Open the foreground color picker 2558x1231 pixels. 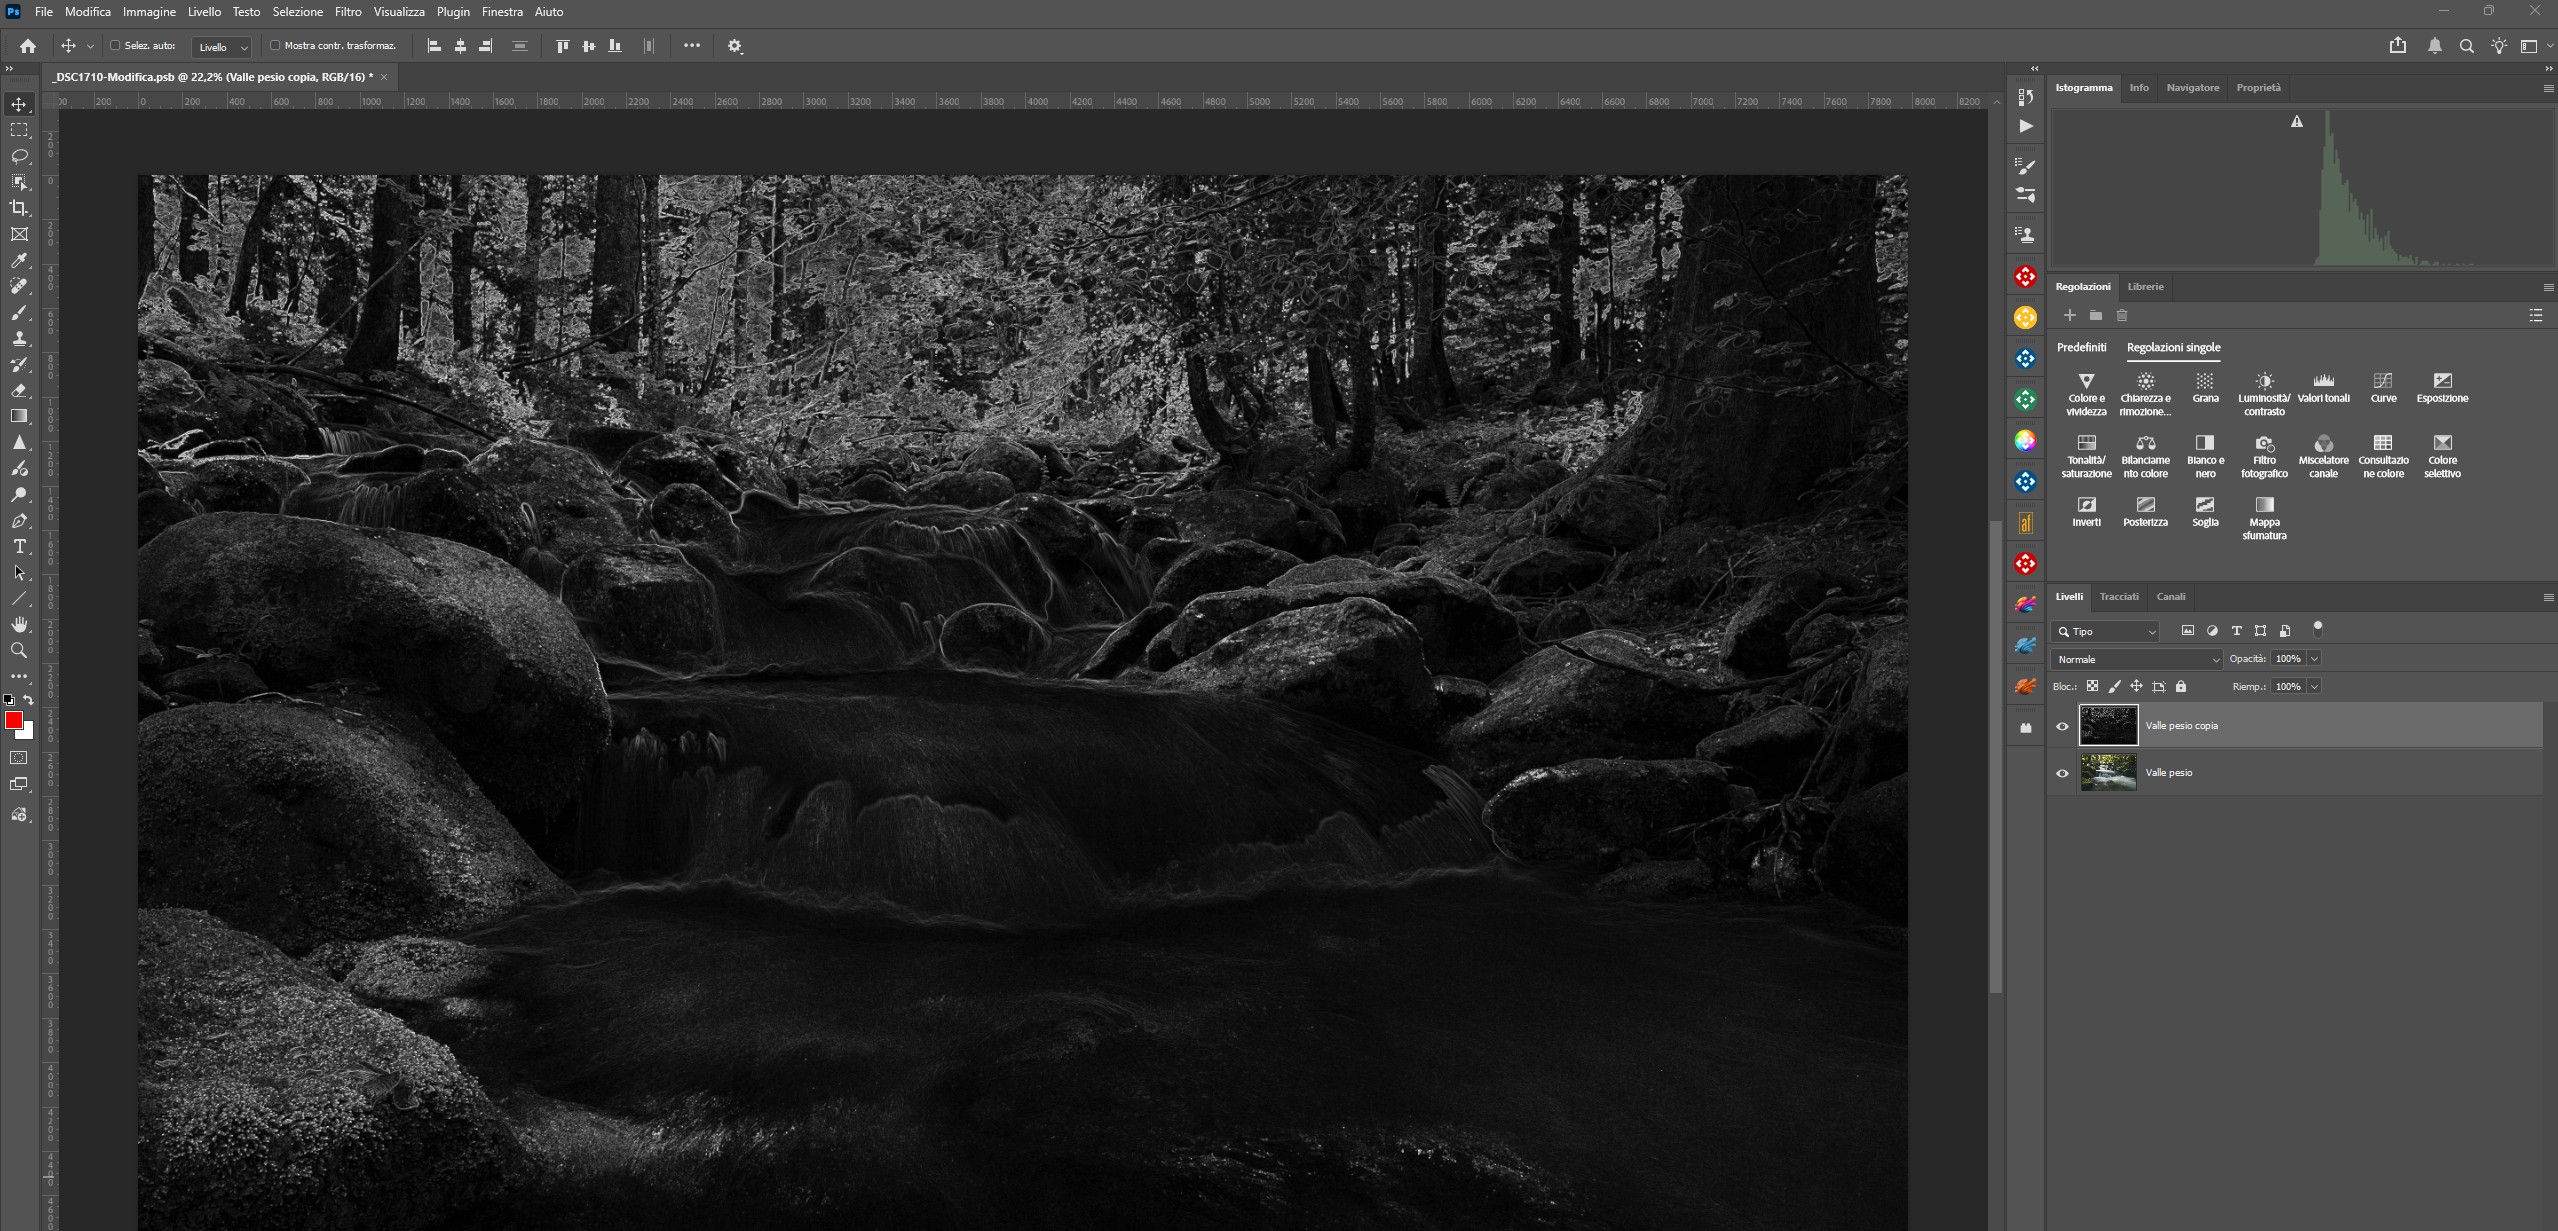[x=13, y=718]
